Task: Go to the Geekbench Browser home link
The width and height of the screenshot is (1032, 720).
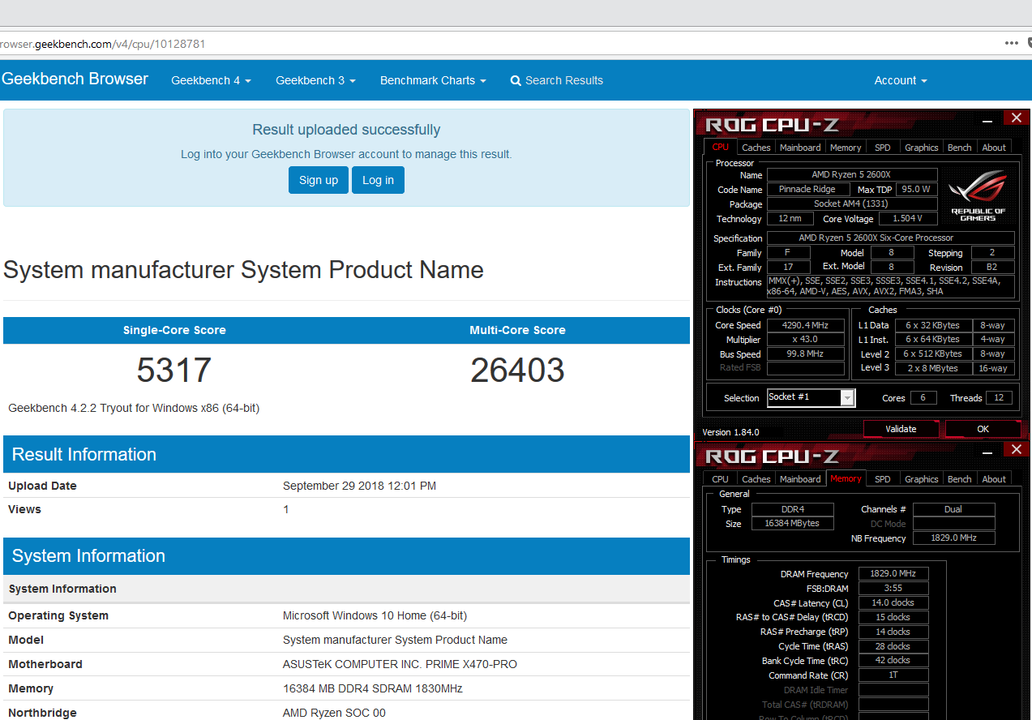Action: tap(74, 79)
